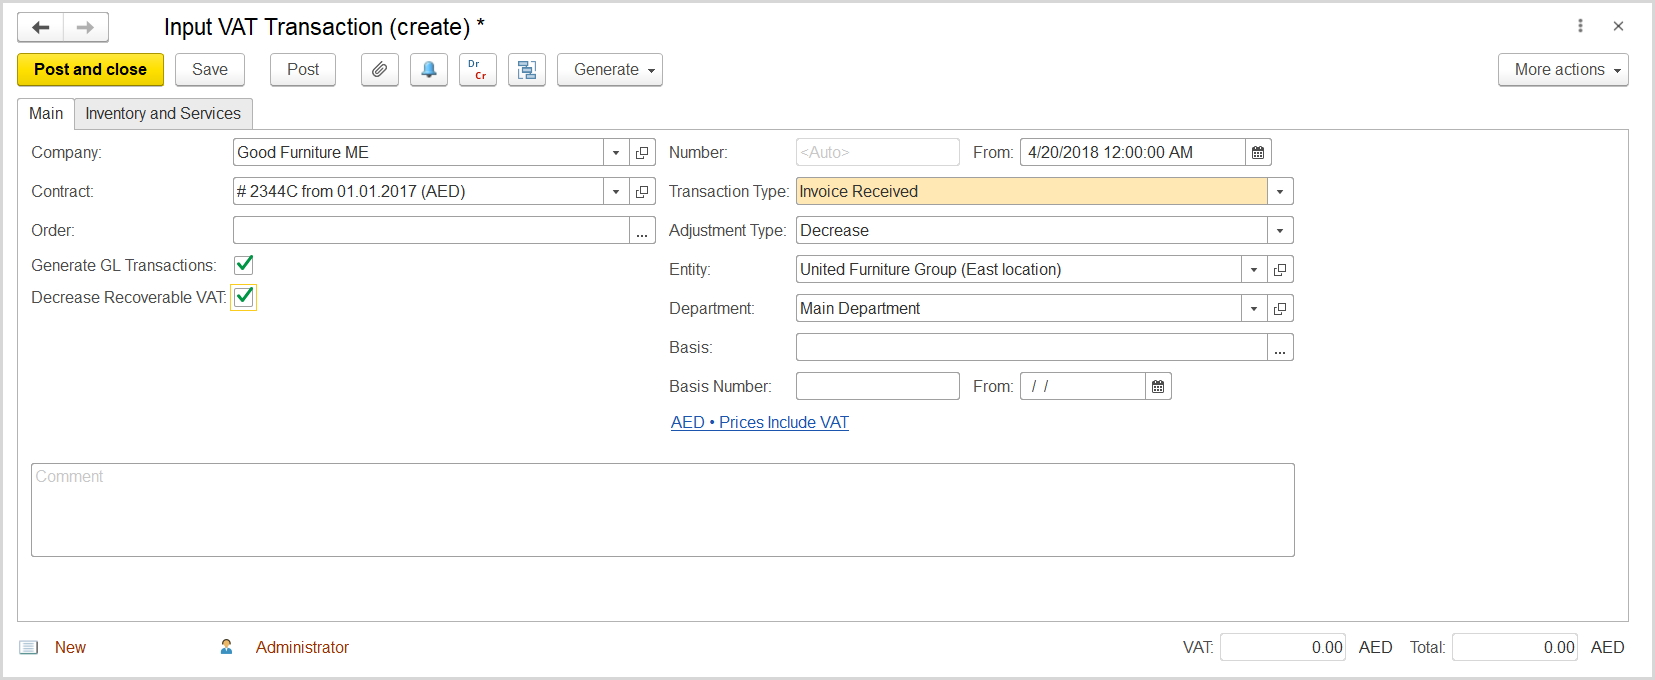Click the document date field 4/20/2018
This screenshot has width=1655, height=680.
point(1132,152)
